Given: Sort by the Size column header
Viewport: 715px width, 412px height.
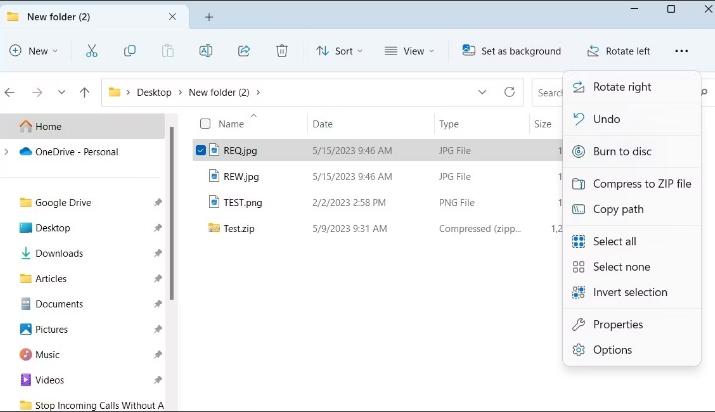Looking at the screenshot, I should pyautogui.click(x=543, y=124).
